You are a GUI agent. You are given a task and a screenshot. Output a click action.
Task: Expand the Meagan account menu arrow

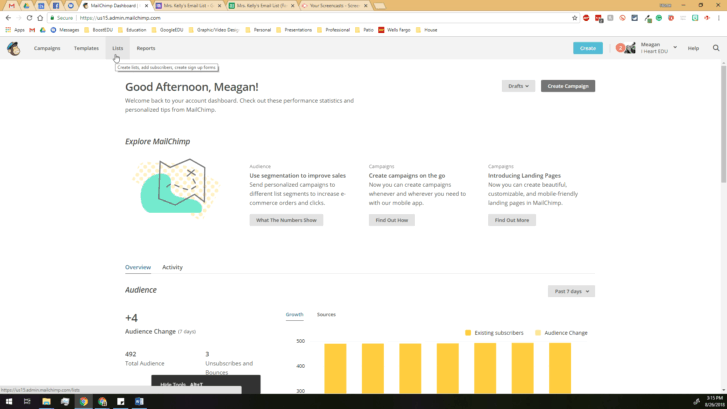click(x=675, y=47)
